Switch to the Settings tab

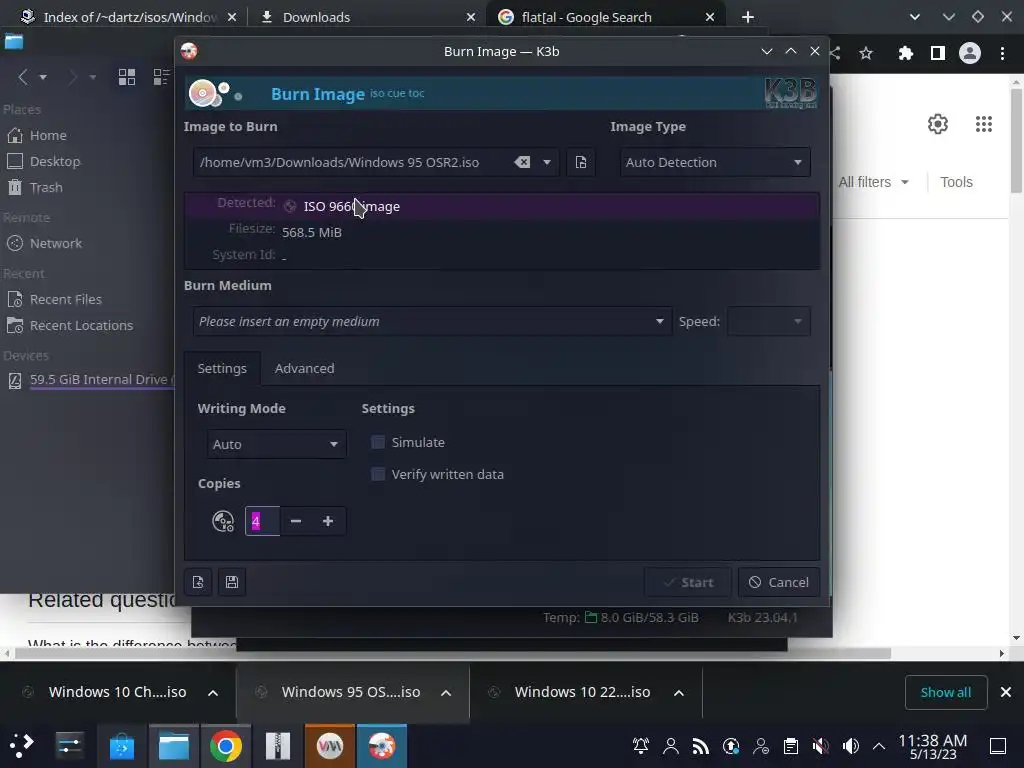222,368
